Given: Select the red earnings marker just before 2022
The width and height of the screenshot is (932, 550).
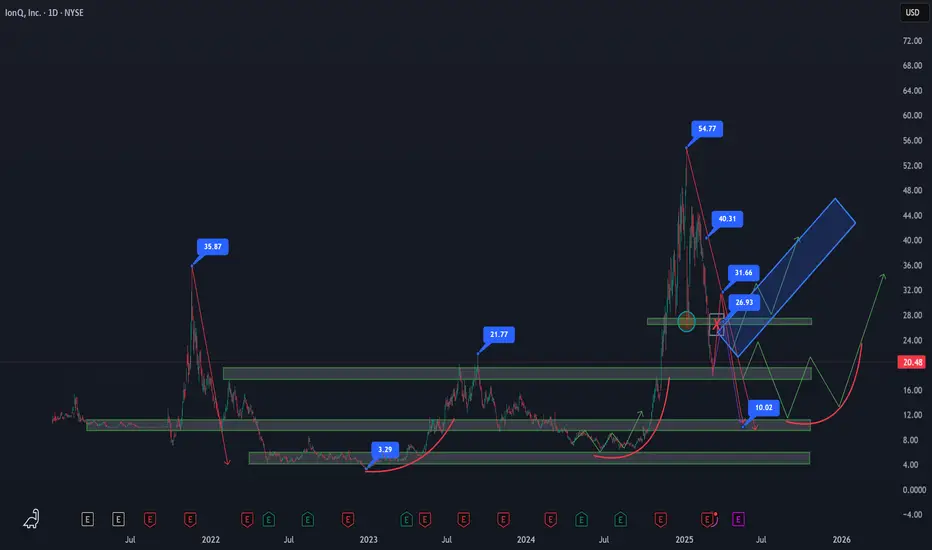Looking at the screenshot, I should [x=190, y=520].
